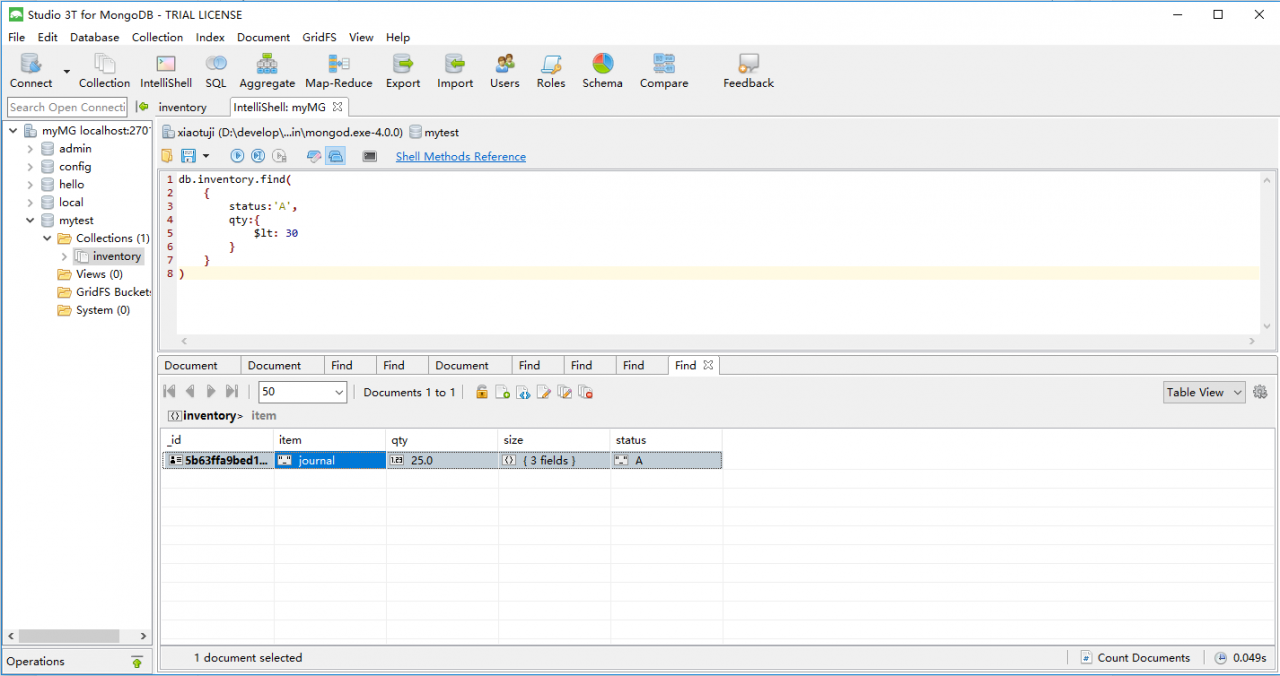Click the editor horizontal scrollbar
This screenshot has width=1280, height=676.
pos(718,342)
